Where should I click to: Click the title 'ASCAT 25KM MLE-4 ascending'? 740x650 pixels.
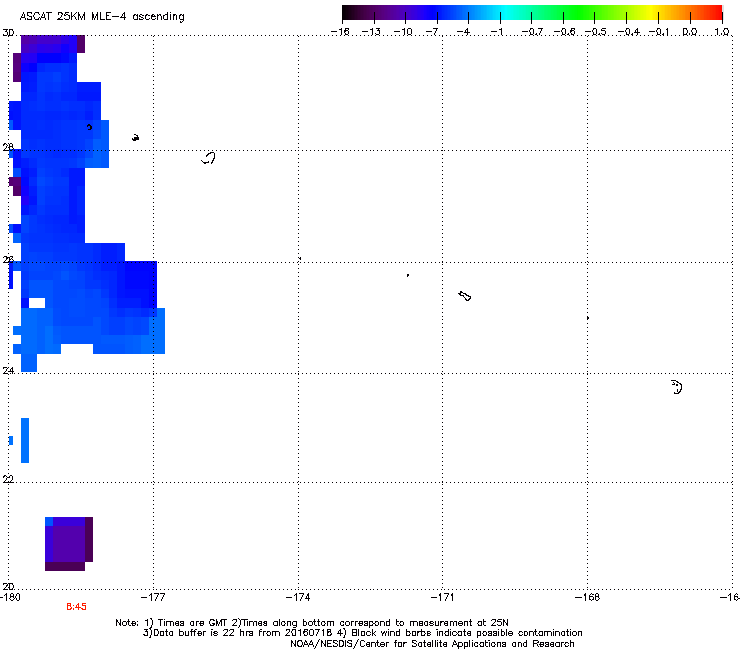[x=102, y=17]
